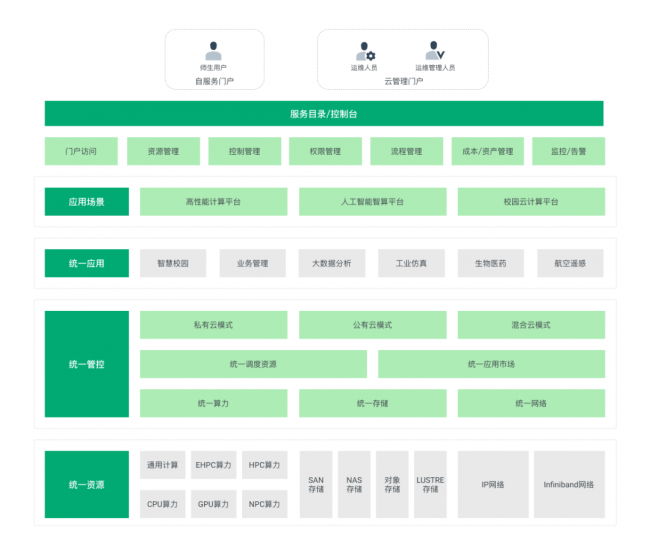Click the 统一网络 block
Image resolution: width=650 pixels, height=545 pixels.
(x=531, y=403)
